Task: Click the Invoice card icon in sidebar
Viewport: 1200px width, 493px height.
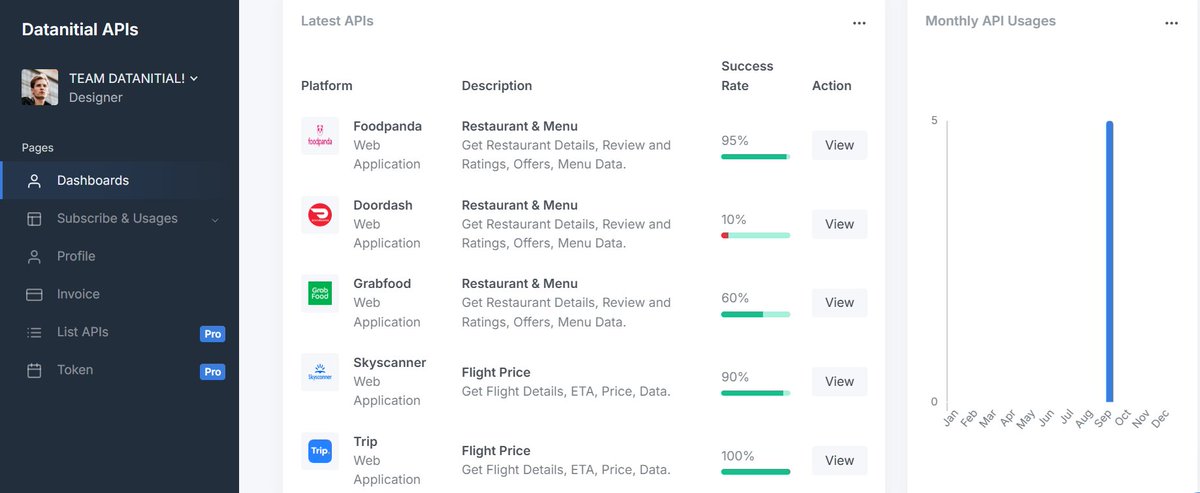Action: pyautogui.click(x=34, y=295)
